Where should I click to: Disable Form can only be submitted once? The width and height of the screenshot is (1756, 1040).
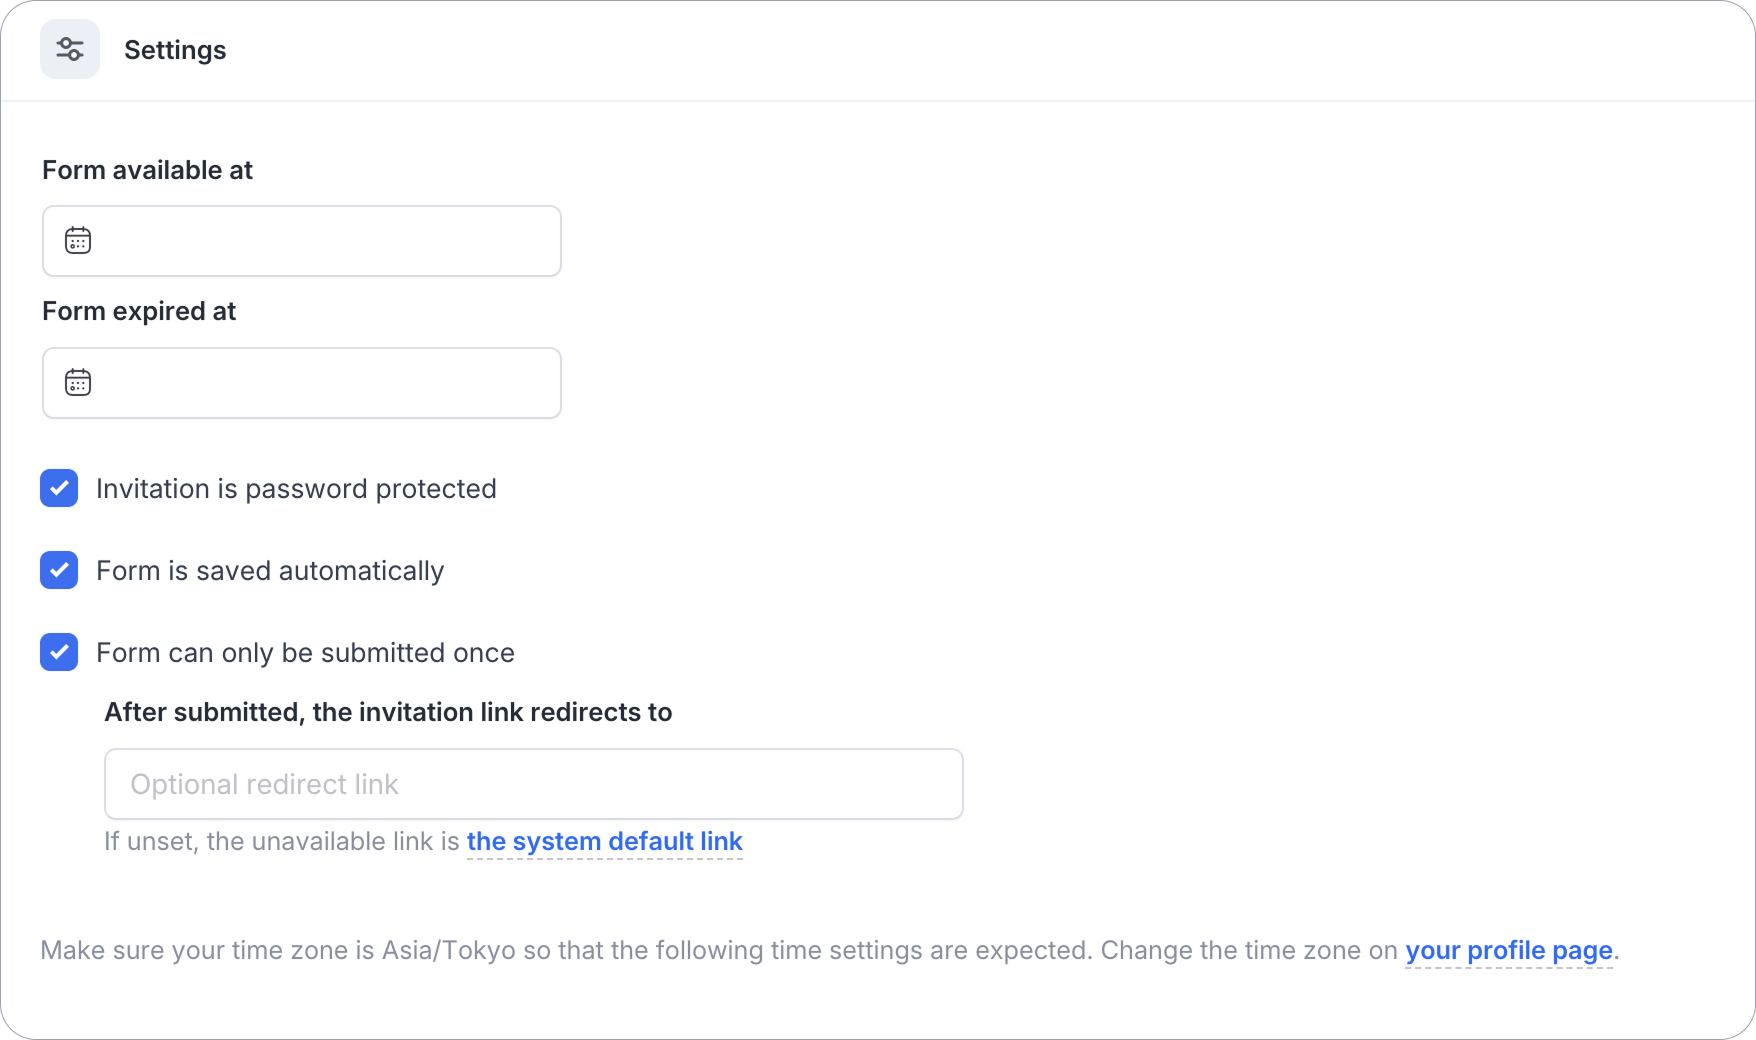[x=59, y=652]
